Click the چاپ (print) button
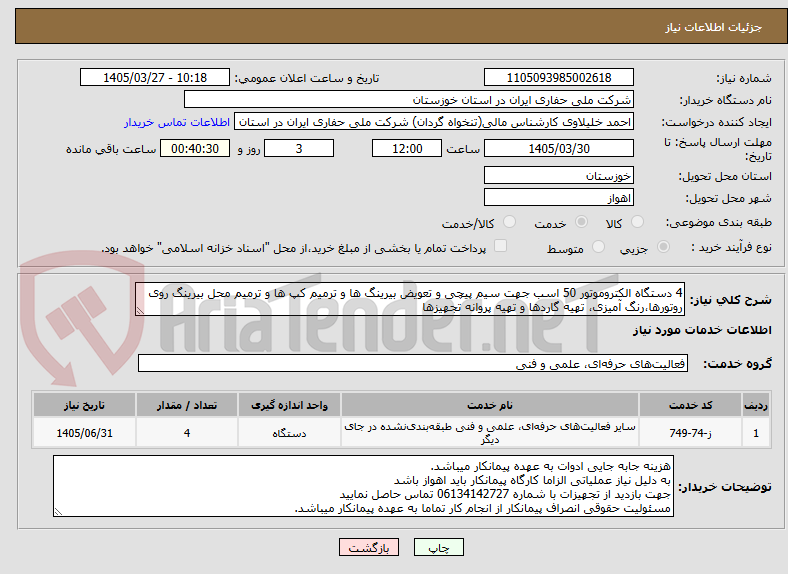Viewport: 788px width, 574px height. 438,547
